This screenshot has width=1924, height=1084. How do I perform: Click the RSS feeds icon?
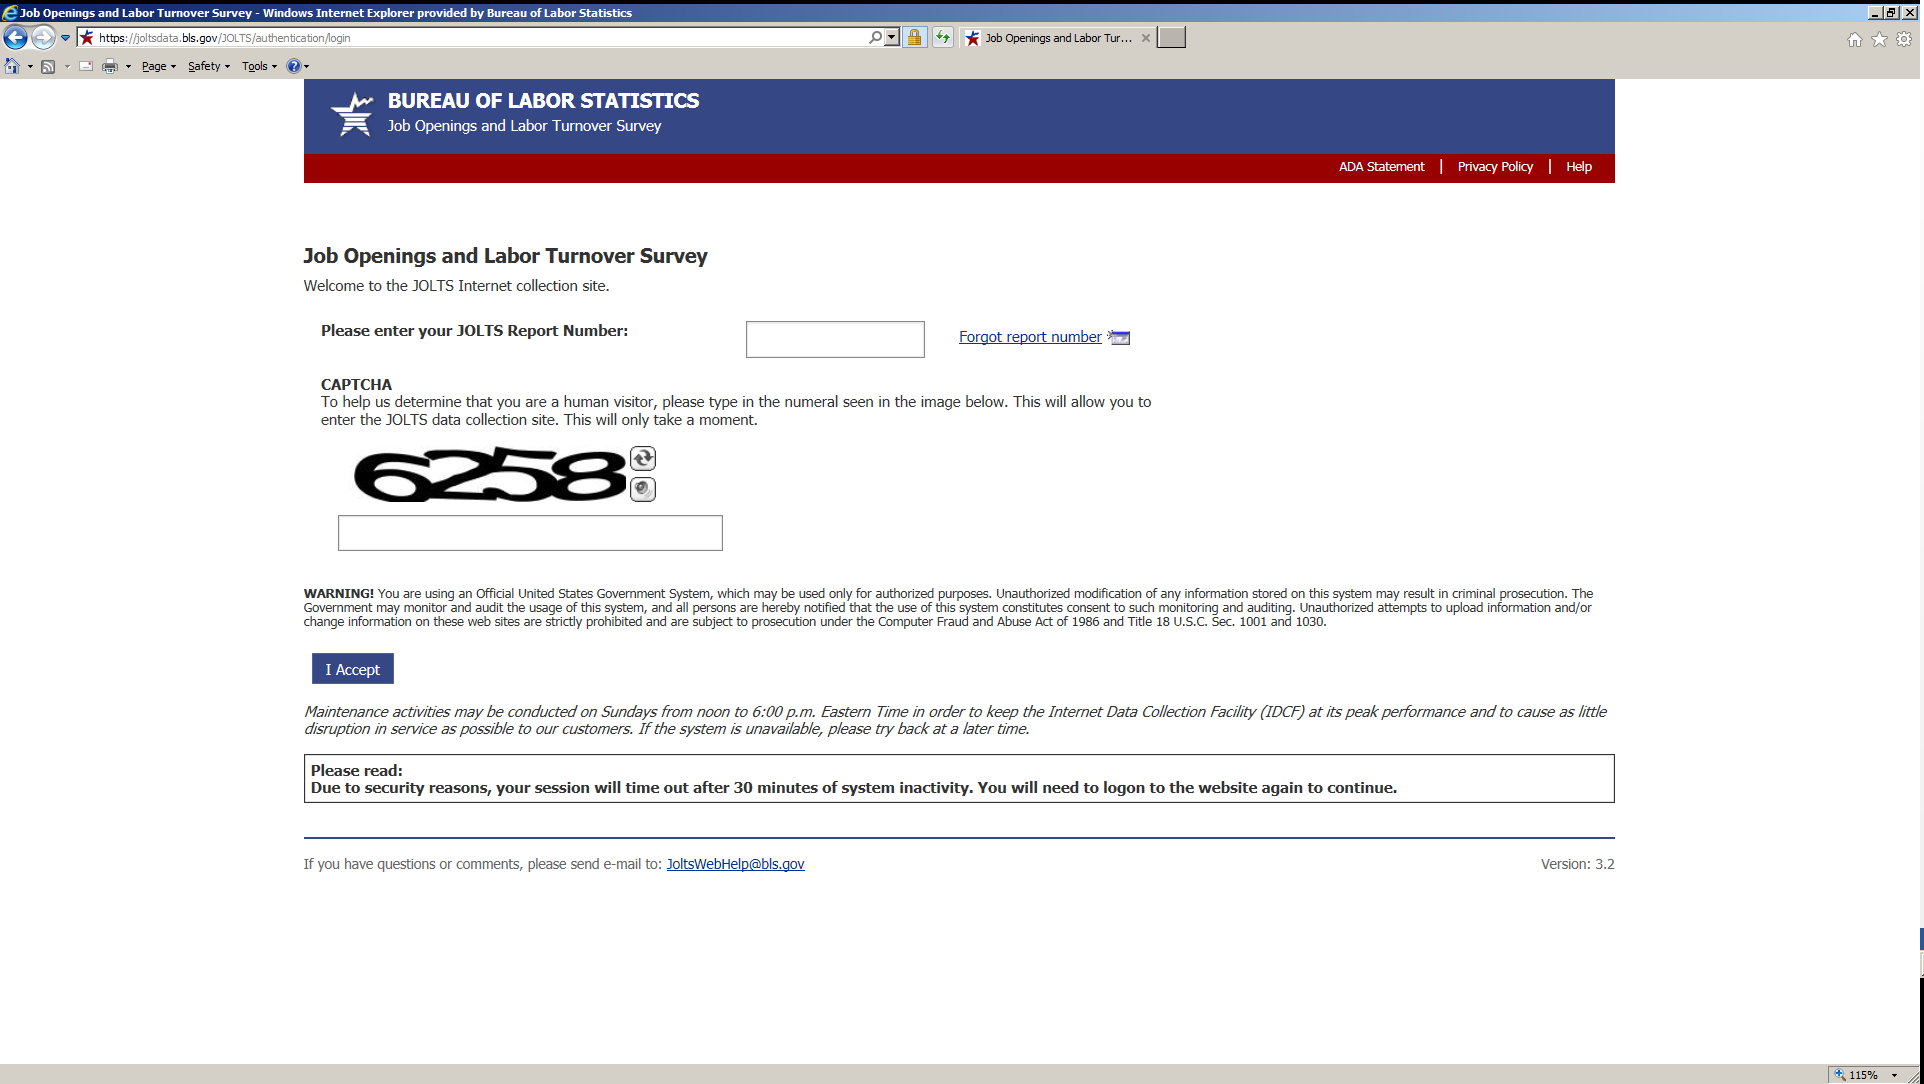coord(48,66)
